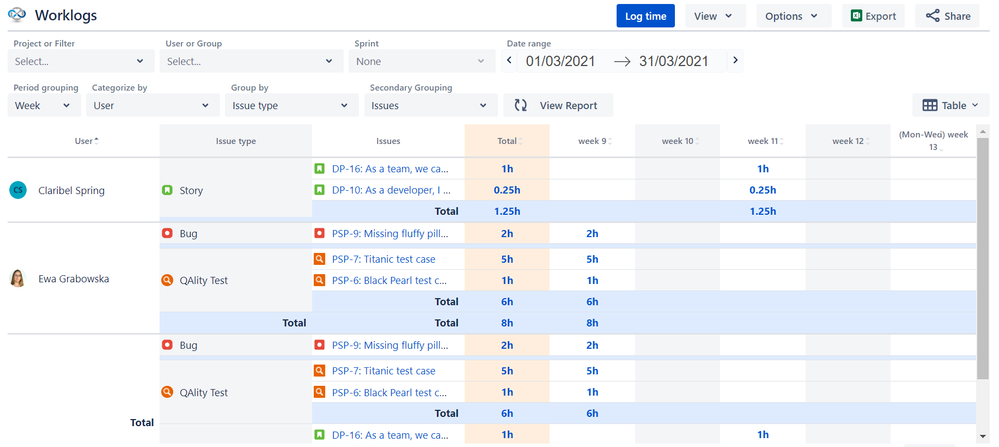Open the Options menu
Viewport: 999px width, 447px height.
[792, 16]
